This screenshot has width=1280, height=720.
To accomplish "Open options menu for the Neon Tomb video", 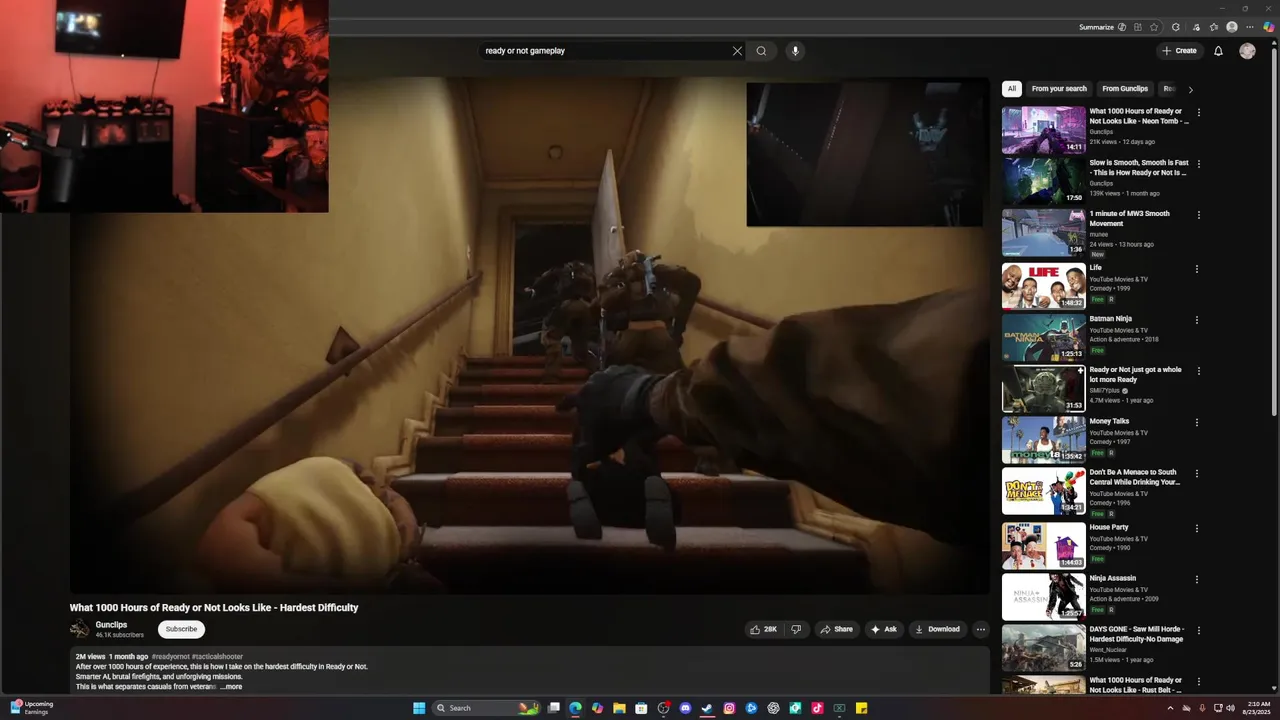I will pos(1199,113).
